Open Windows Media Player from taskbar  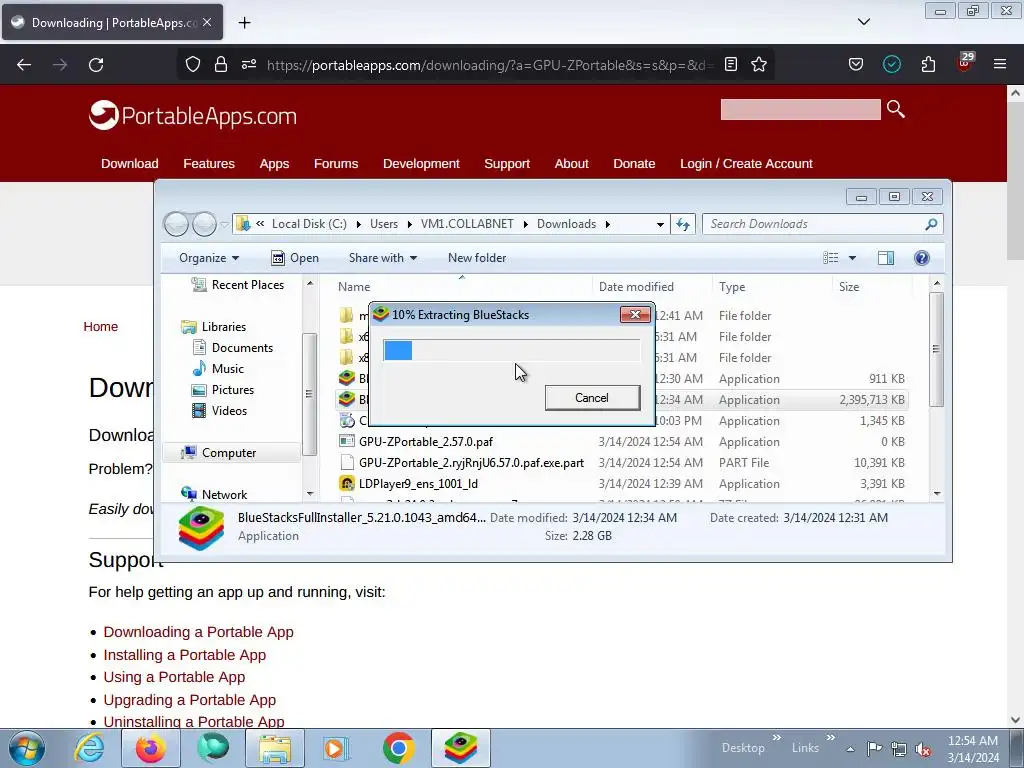(x=336, y=748)
